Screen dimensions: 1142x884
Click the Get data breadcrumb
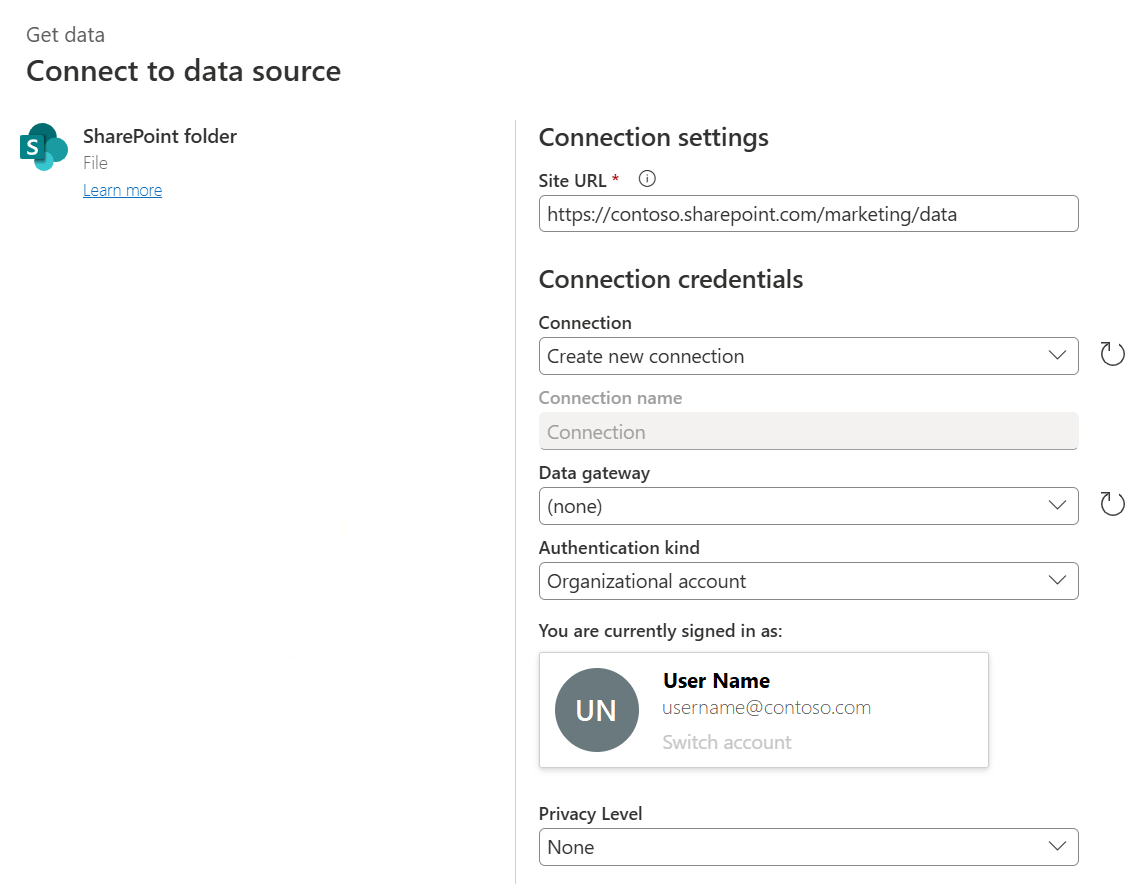65,34
